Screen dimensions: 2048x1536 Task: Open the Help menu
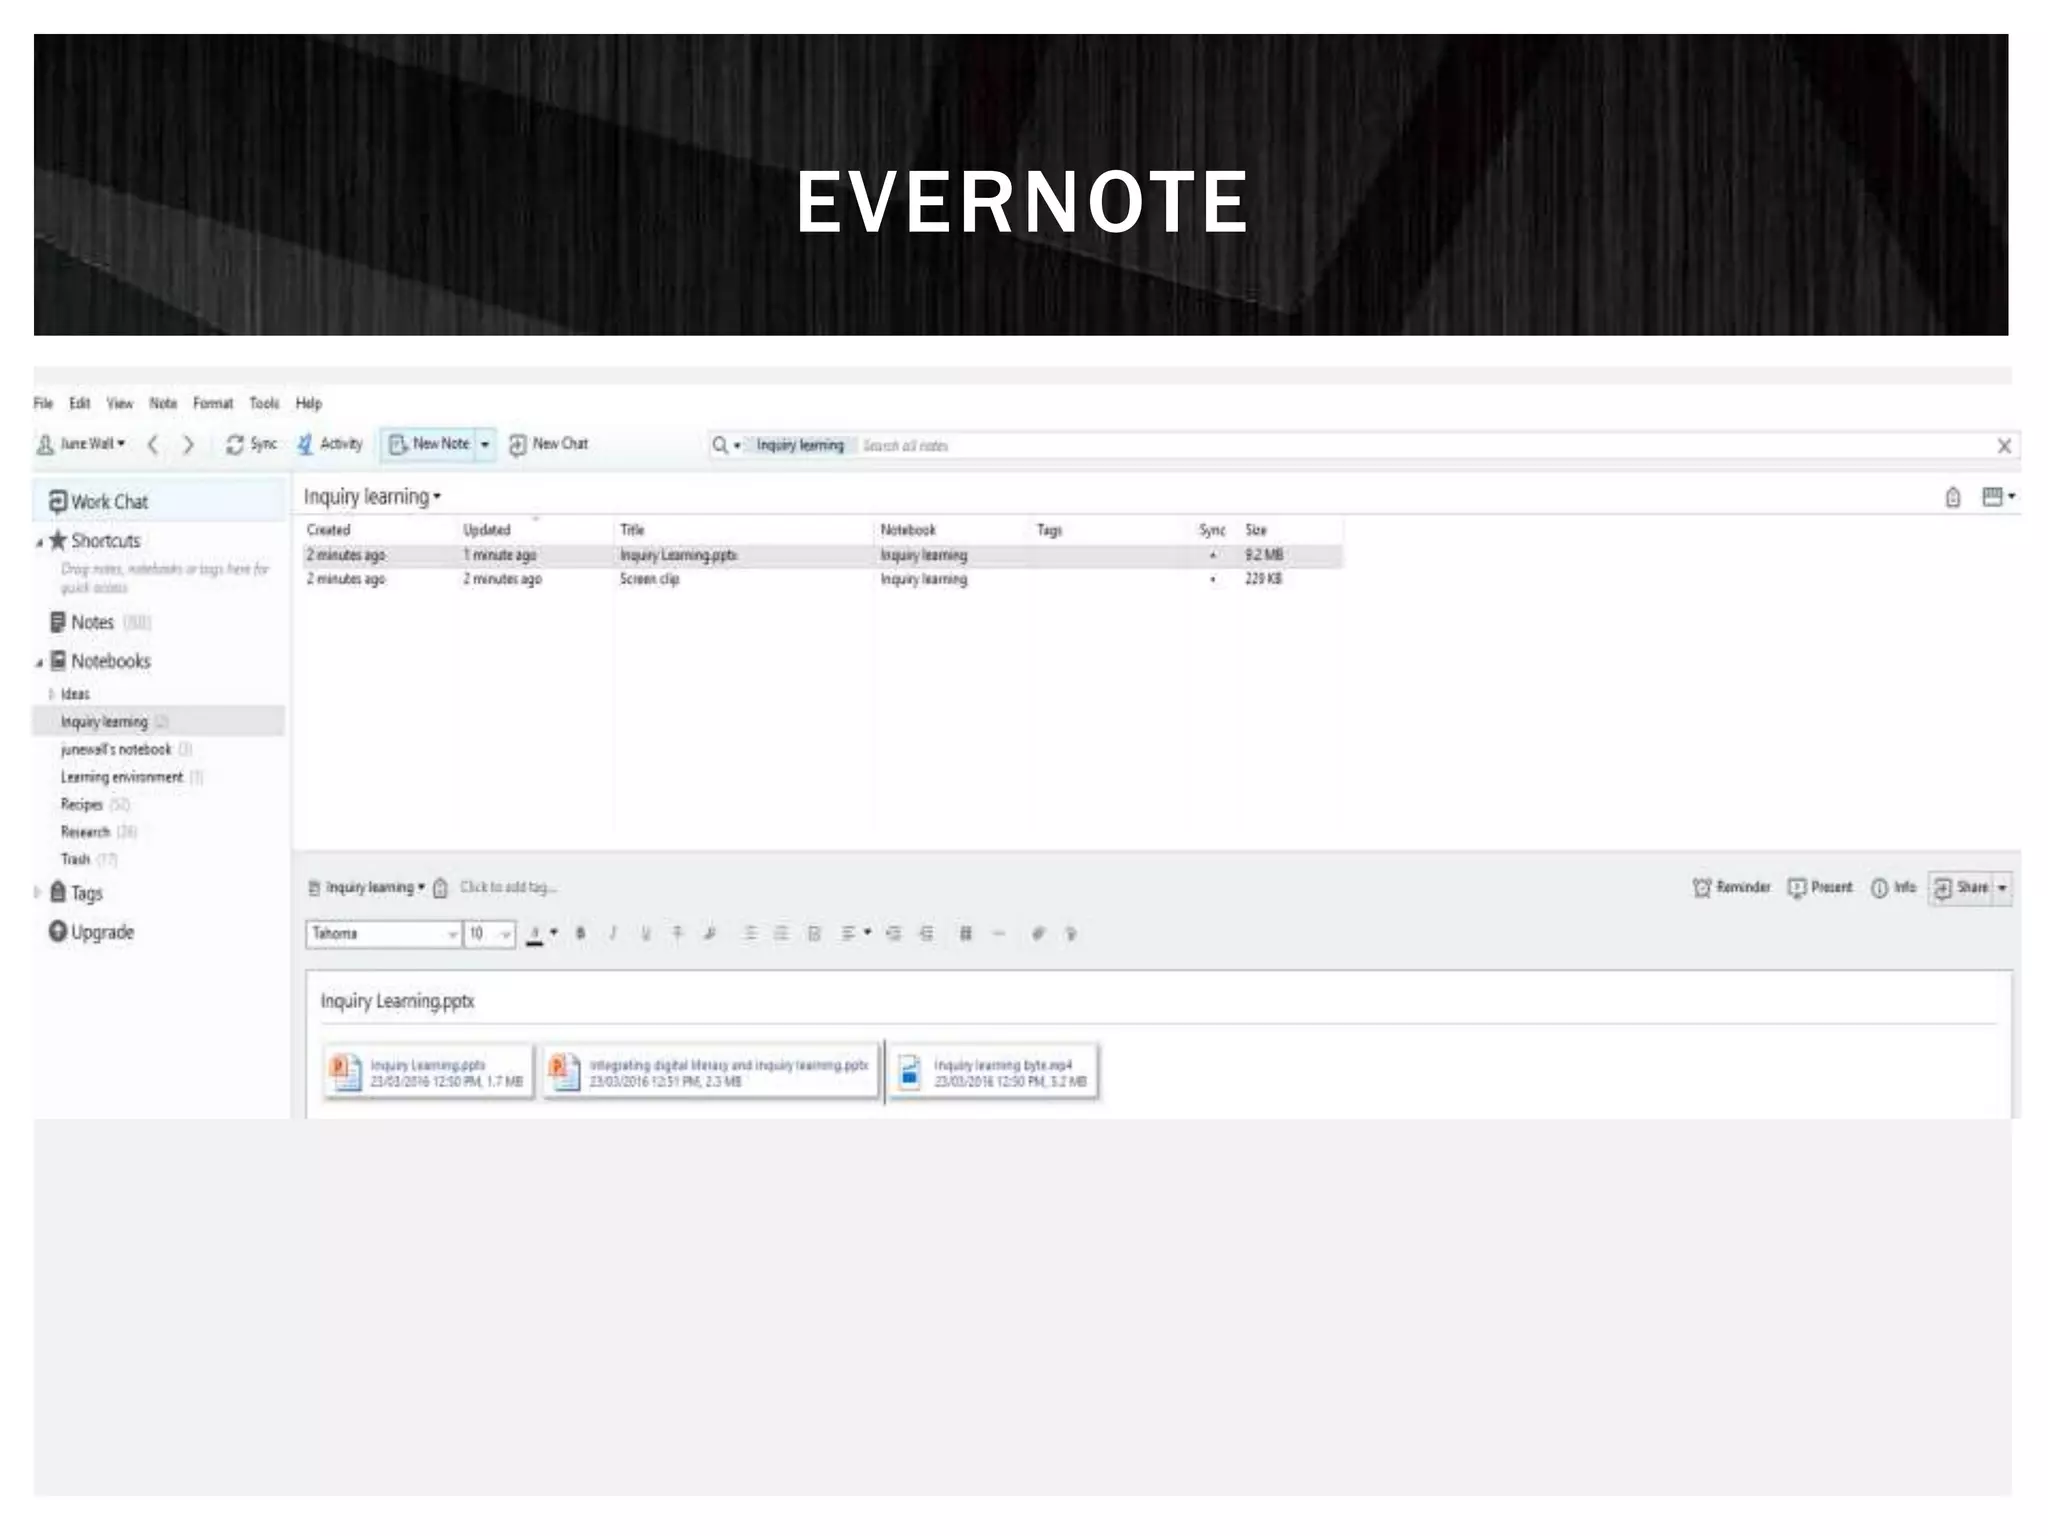(x=309, y=403)
